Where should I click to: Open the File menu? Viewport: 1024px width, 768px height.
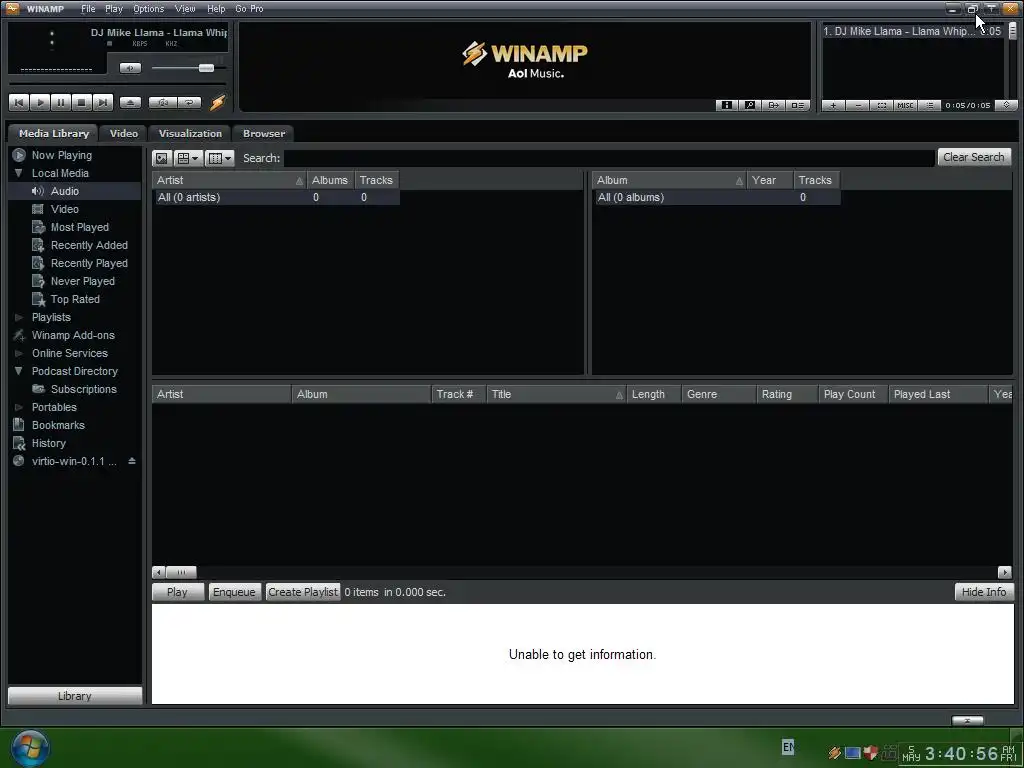pyautogui.click(x=88, y=8)
